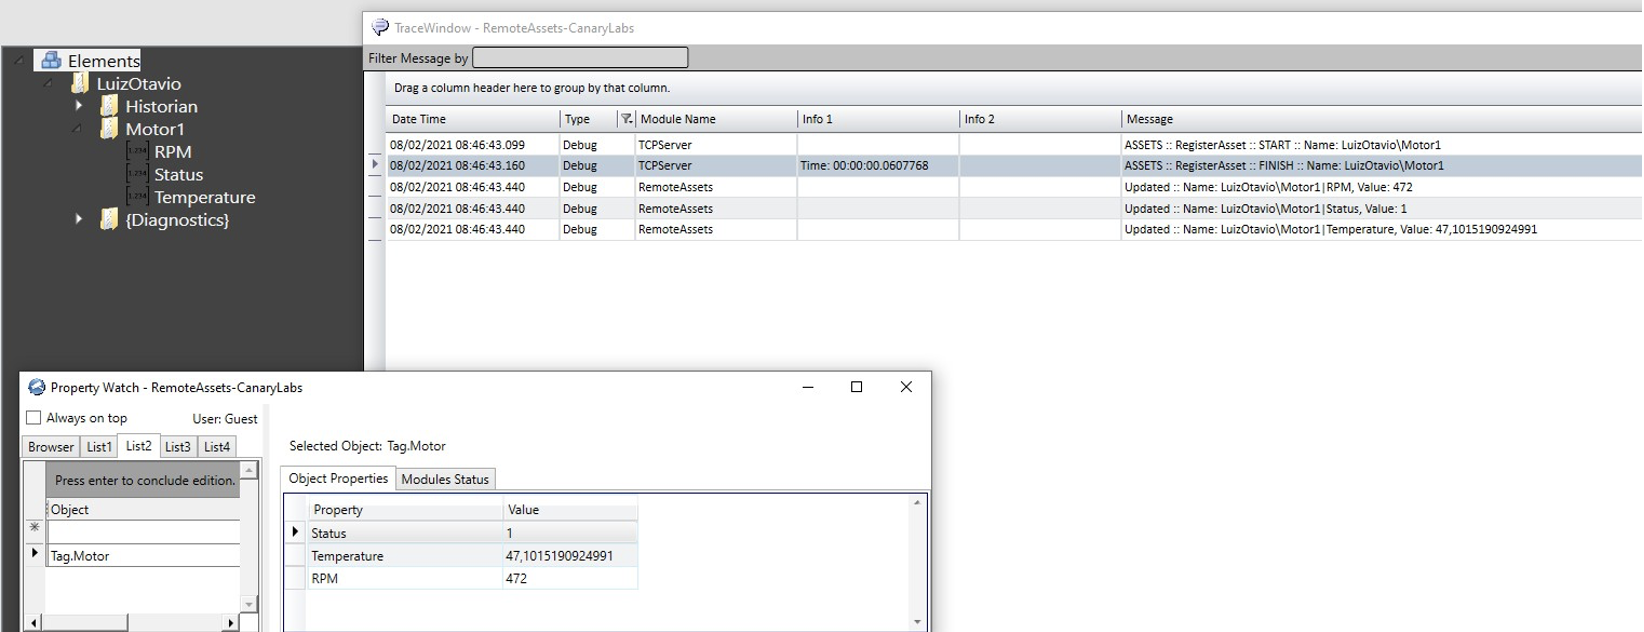Viewport: 1644px width, 632px height.
Task: Select the RegisterAsset START trace row
Action: click(x=1014, y=145)
